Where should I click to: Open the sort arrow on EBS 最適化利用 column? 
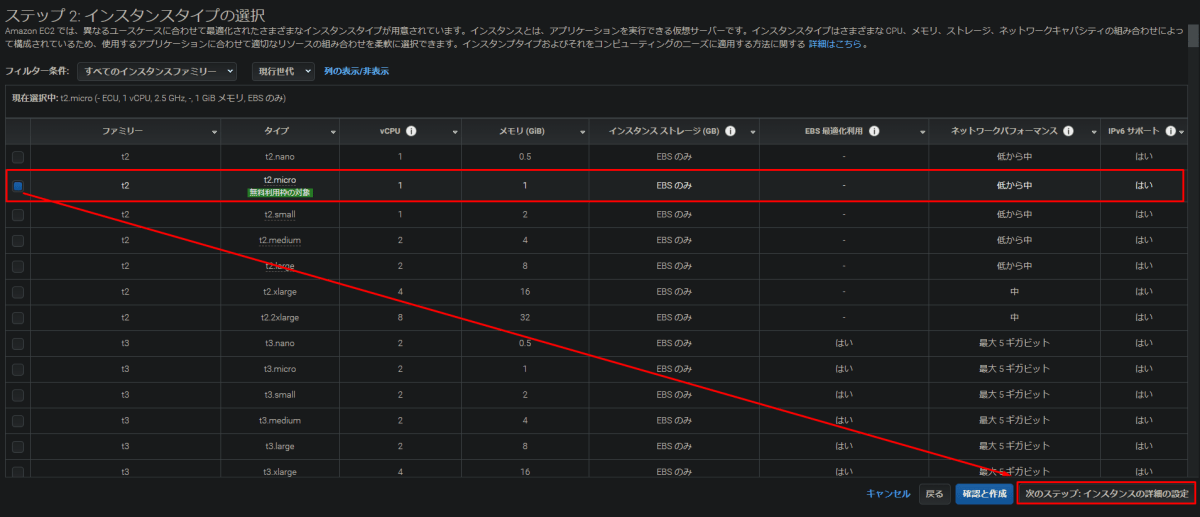922,132
